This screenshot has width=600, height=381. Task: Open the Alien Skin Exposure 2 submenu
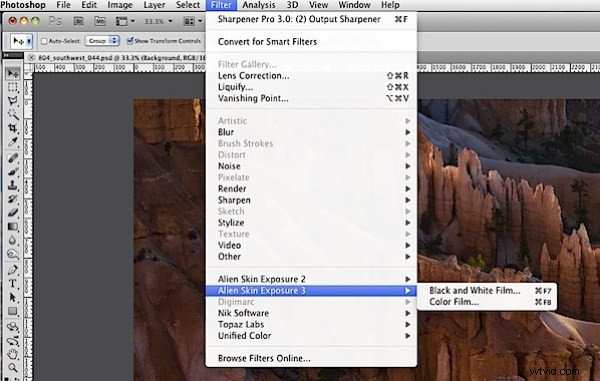[x=311, y=279]
